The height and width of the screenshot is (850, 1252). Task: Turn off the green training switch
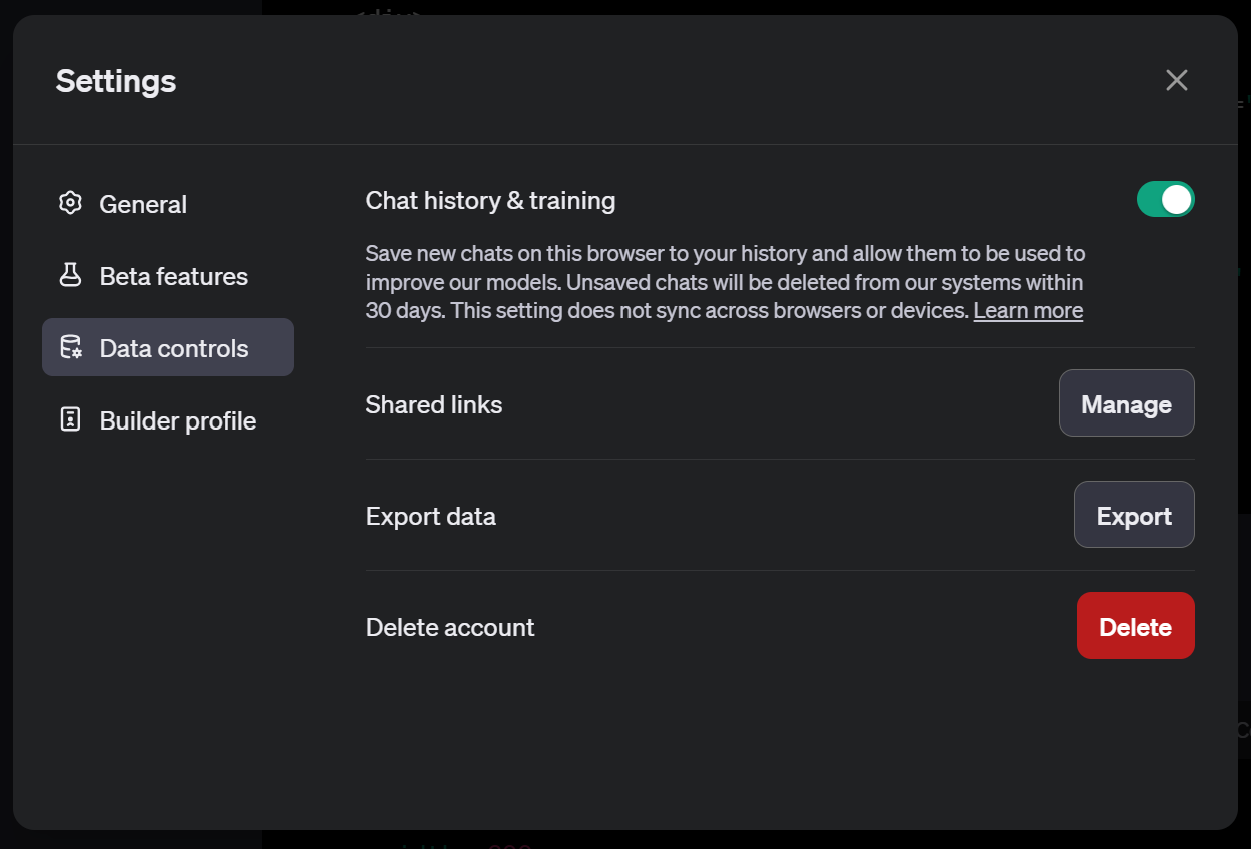(x=1166, y=199)
